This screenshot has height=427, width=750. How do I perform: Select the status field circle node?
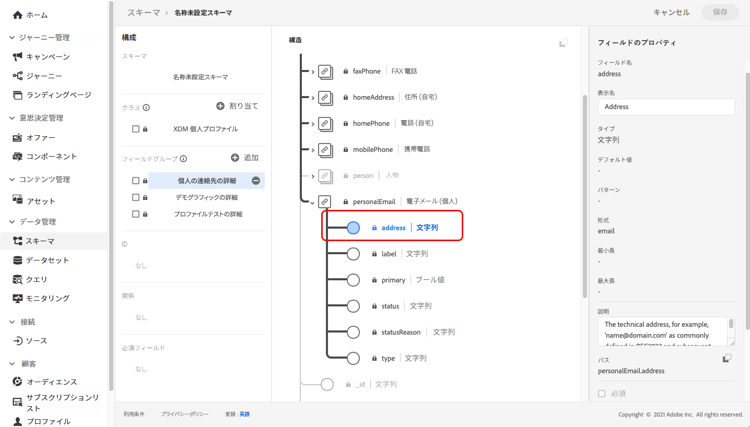353,306
